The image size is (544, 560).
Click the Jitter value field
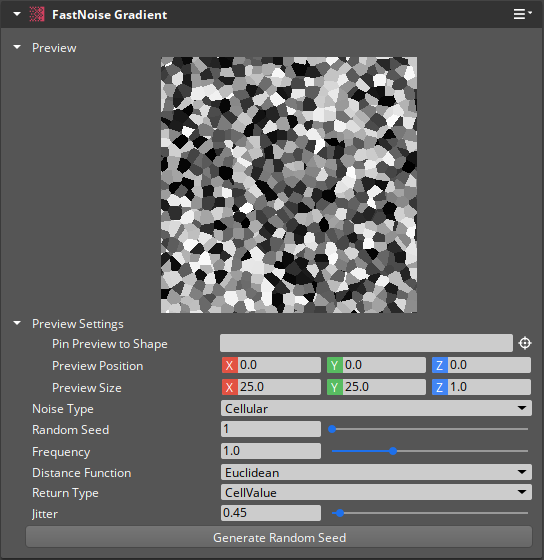click(271, 513)
